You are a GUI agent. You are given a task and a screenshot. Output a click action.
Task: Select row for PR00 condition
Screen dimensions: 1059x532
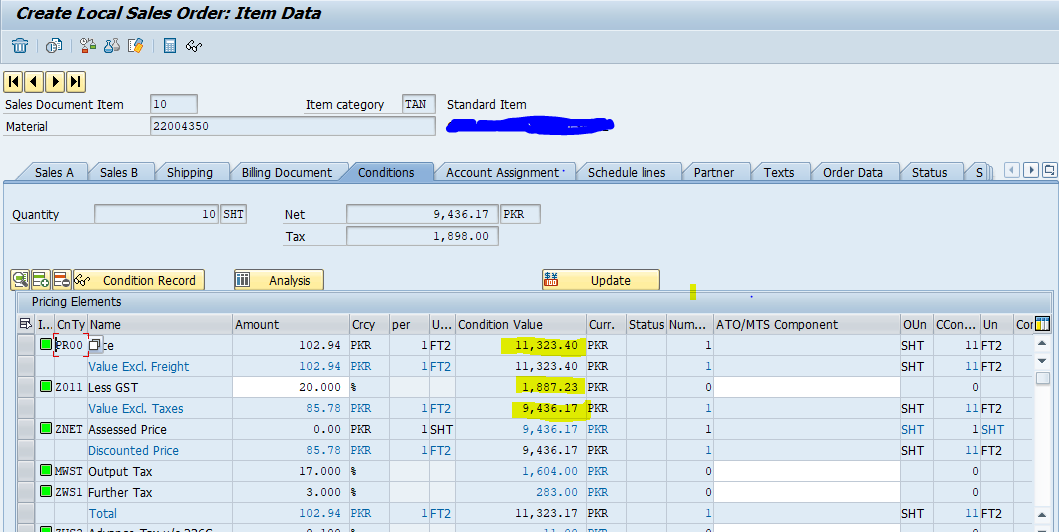(26, 345)
